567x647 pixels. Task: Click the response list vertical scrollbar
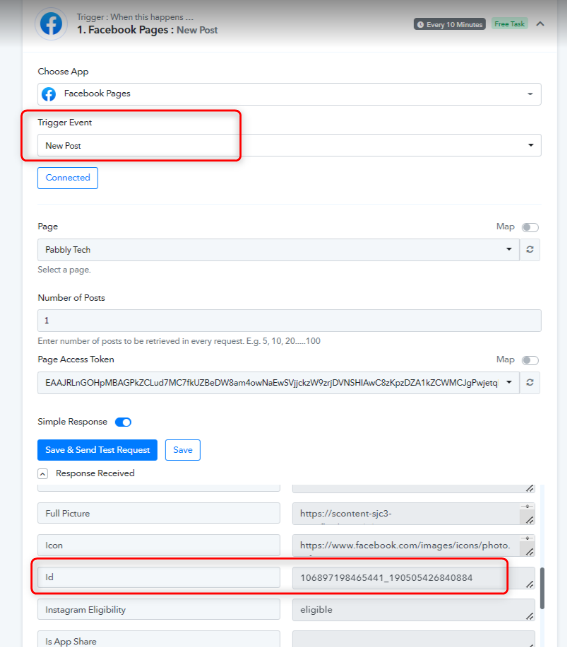(542, 588)
